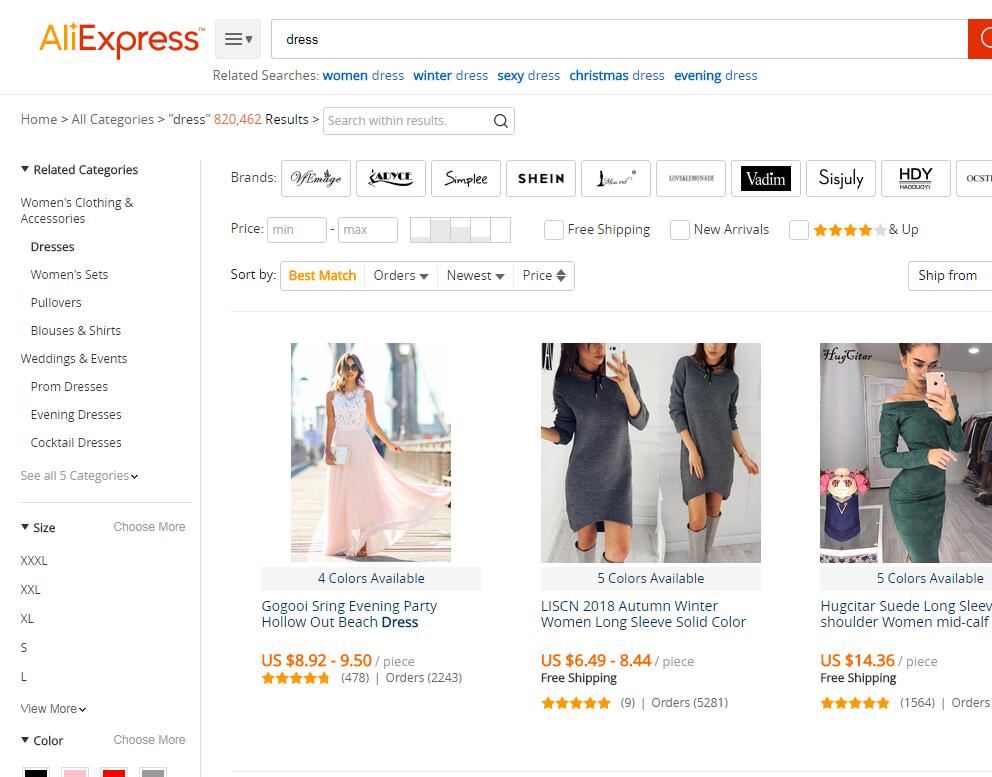Open the Evening Dresses category
Viewport: 992px width, 777px height.
(x=76, y=414)
